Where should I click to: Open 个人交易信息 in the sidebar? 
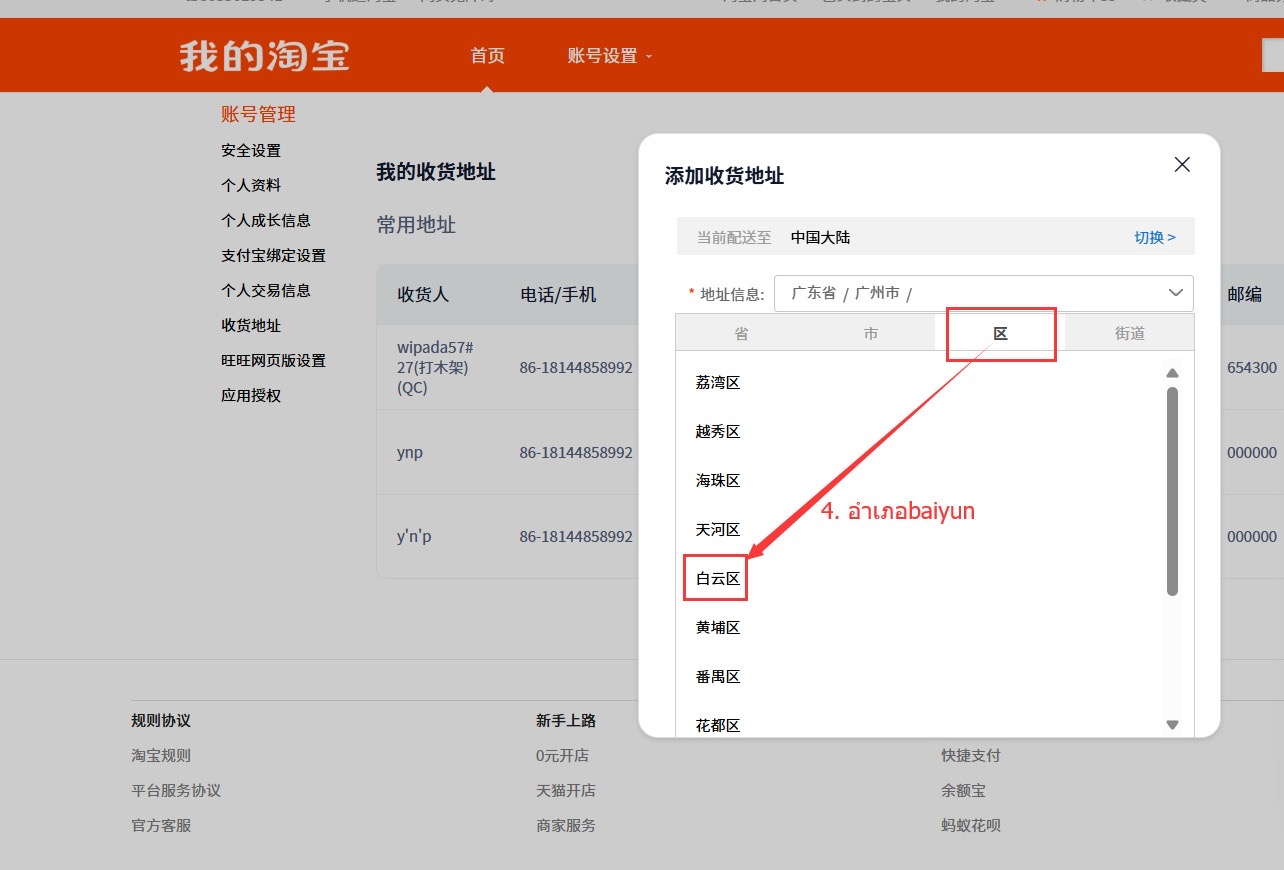coord(266,290)
